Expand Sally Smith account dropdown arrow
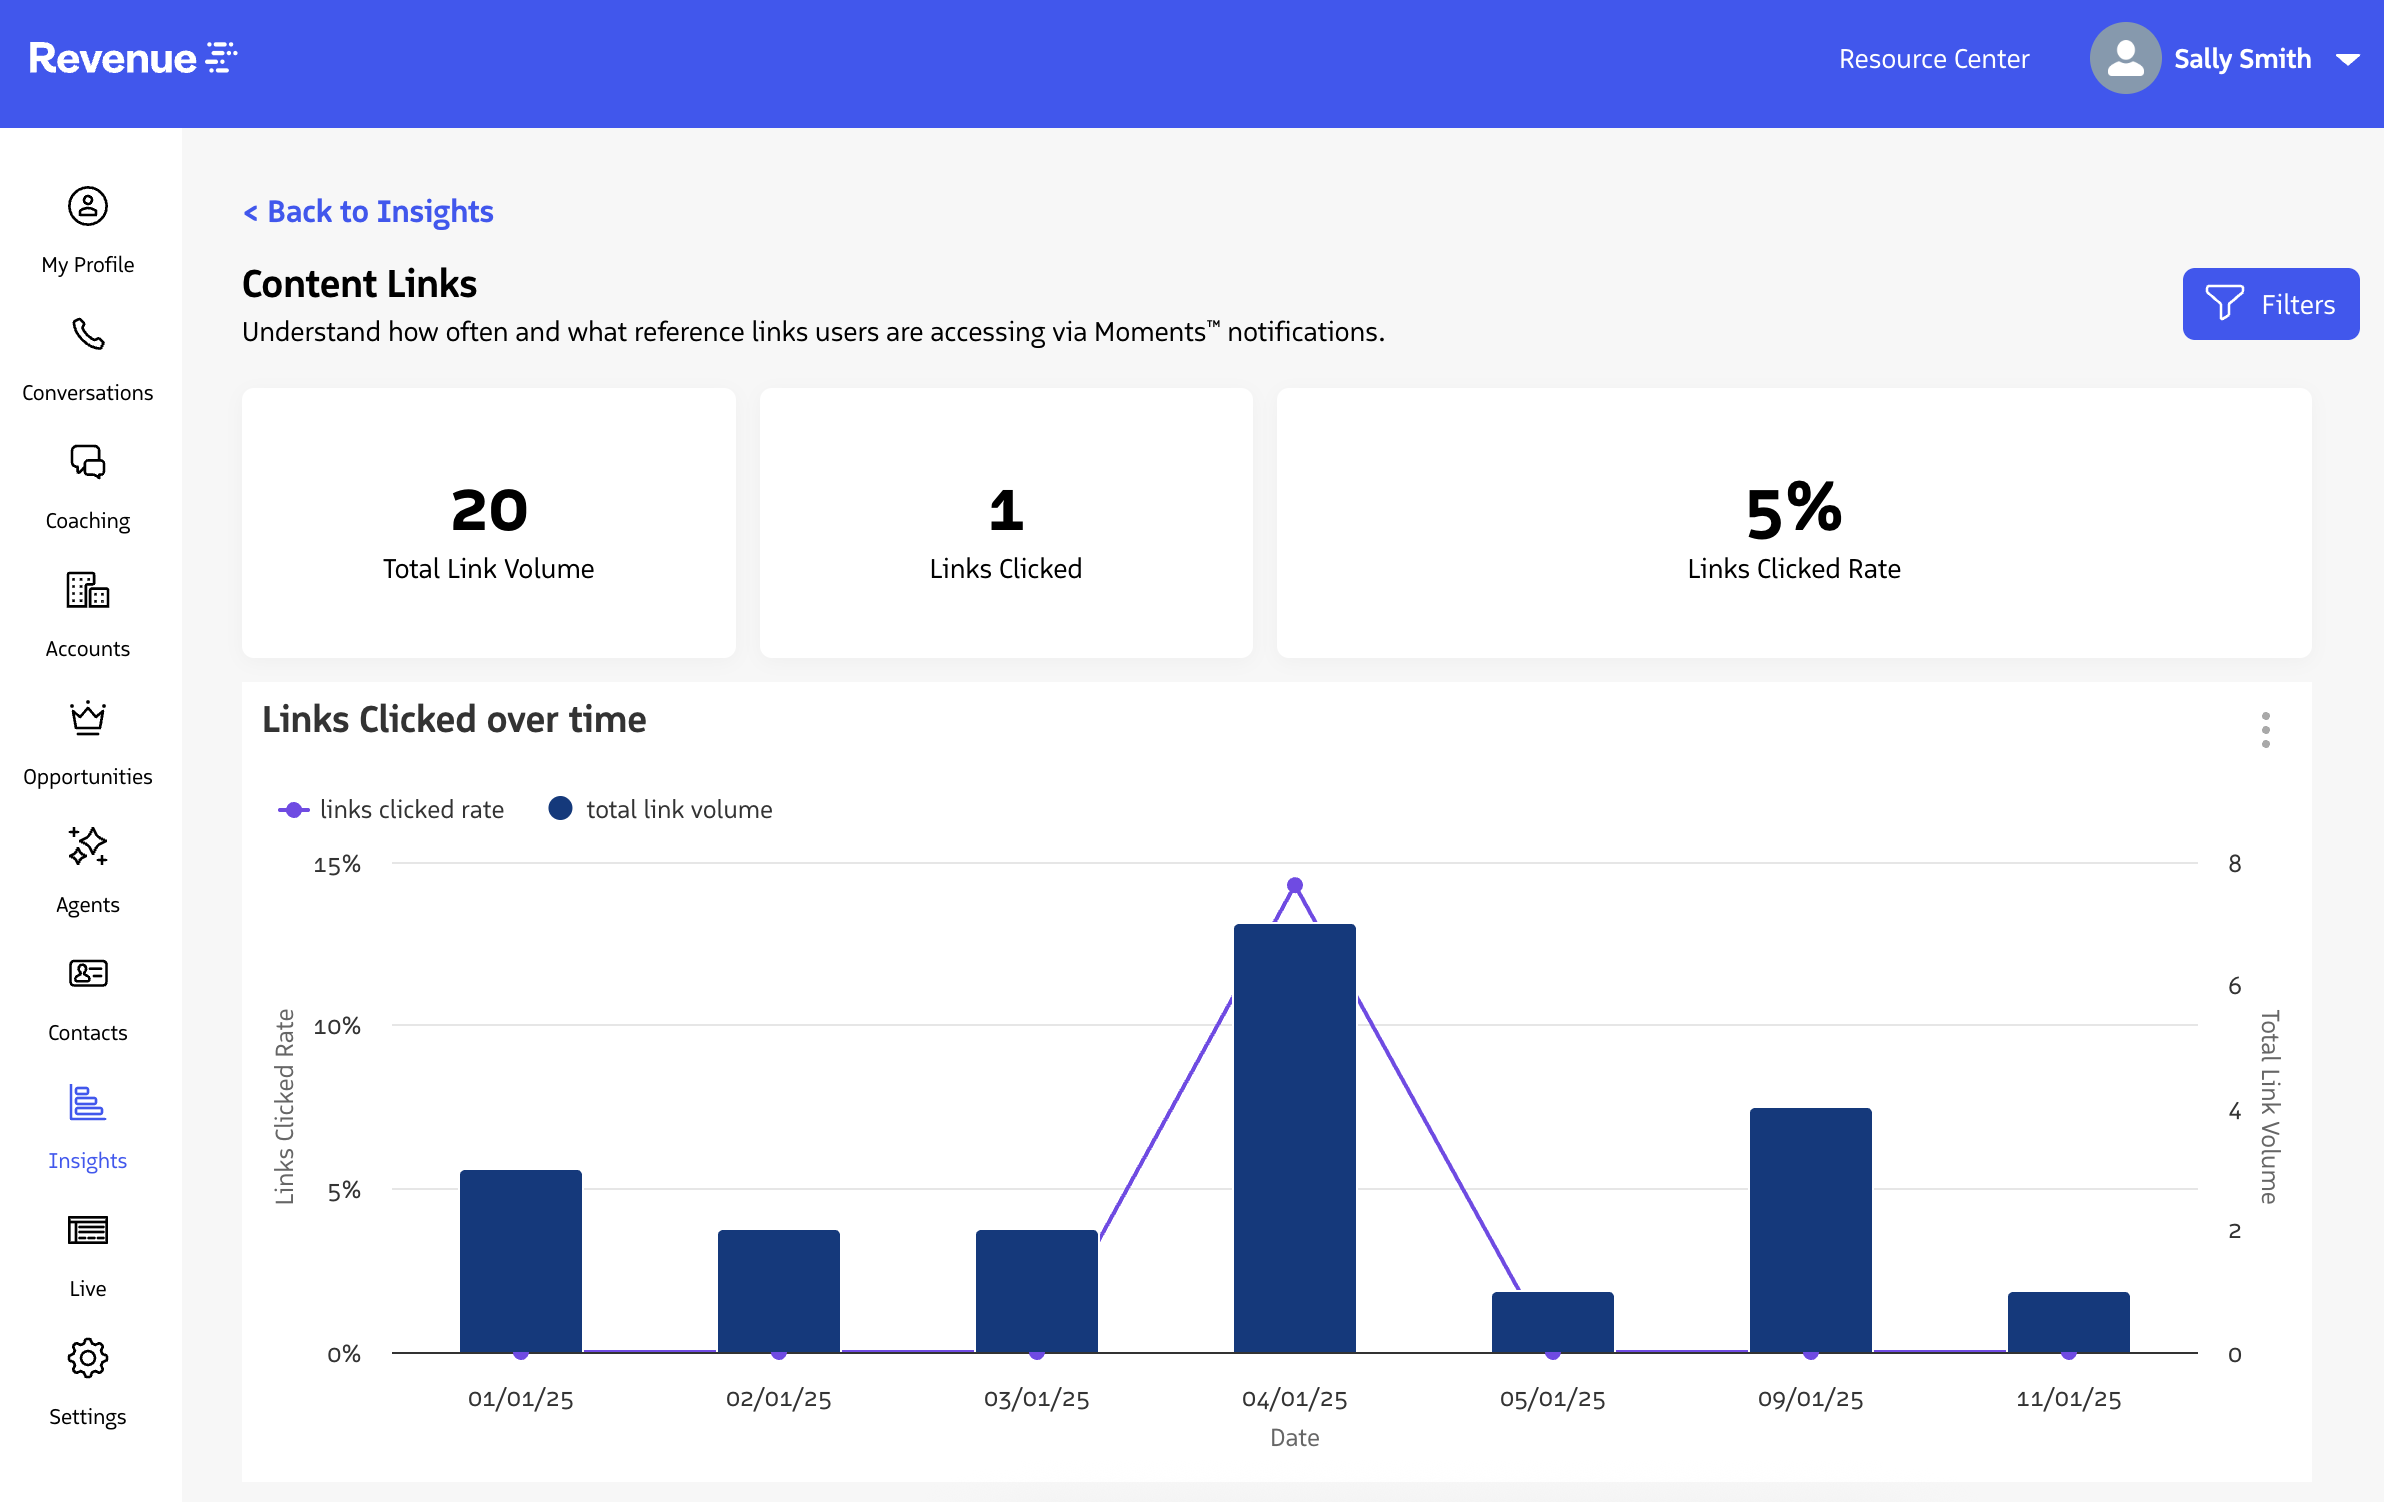 click(2348, 60)
